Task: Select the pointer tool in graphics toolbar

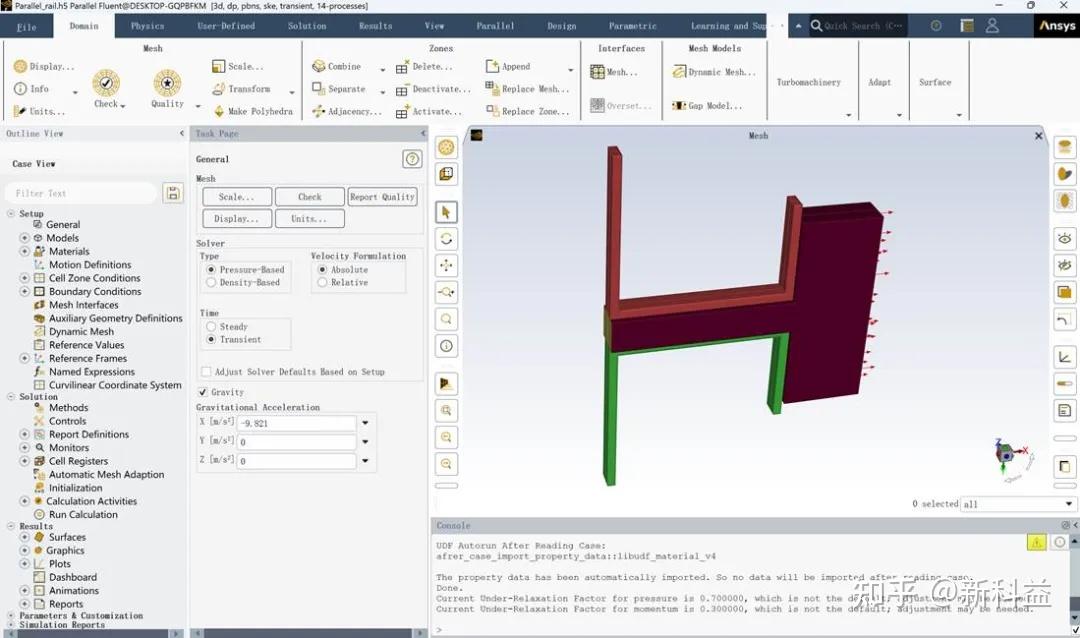Action: click(x=446, y=212)
